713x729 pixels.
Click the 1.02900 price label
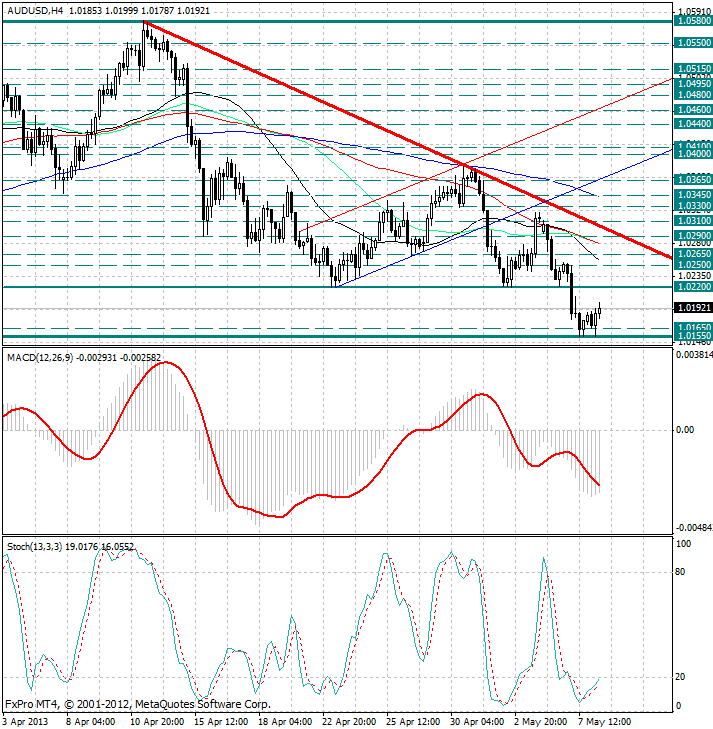click(693, 236)
